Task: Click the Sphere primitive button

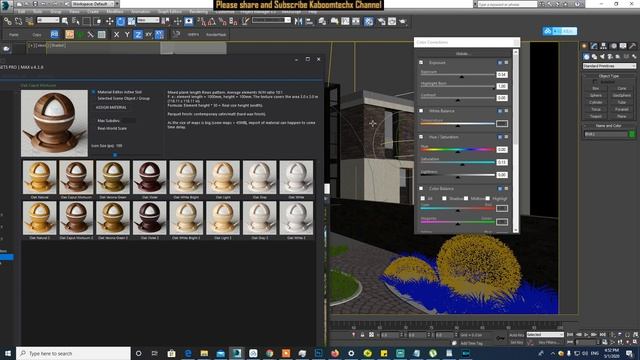Action: (596, 95)
